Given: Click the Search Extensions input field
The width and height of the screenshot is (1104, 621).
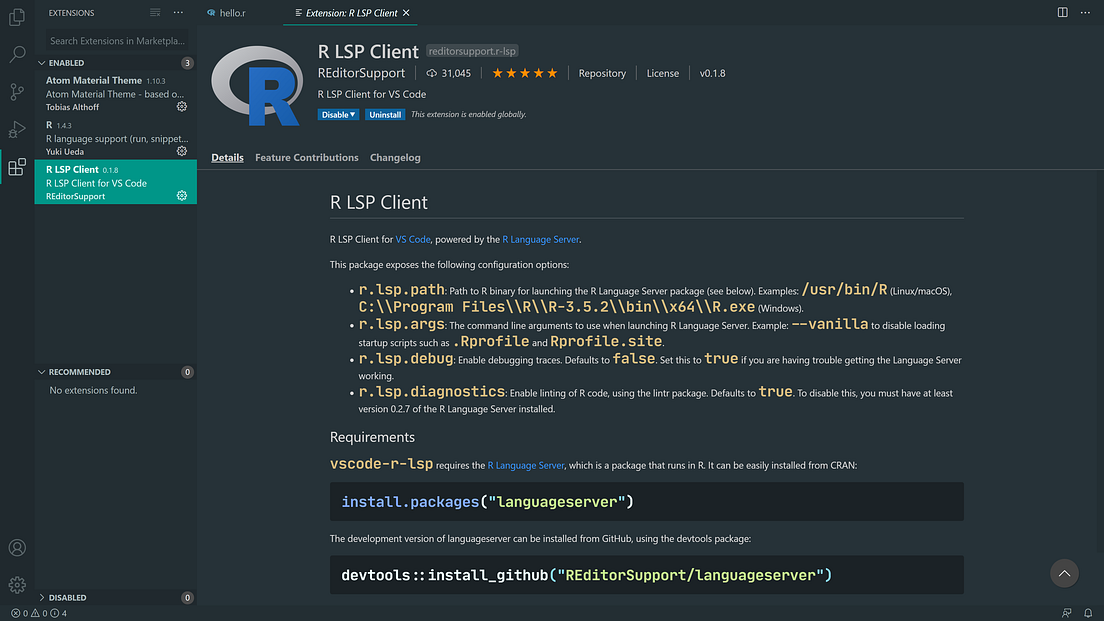Looking at the screenshot, I should [x=115, y=40].
